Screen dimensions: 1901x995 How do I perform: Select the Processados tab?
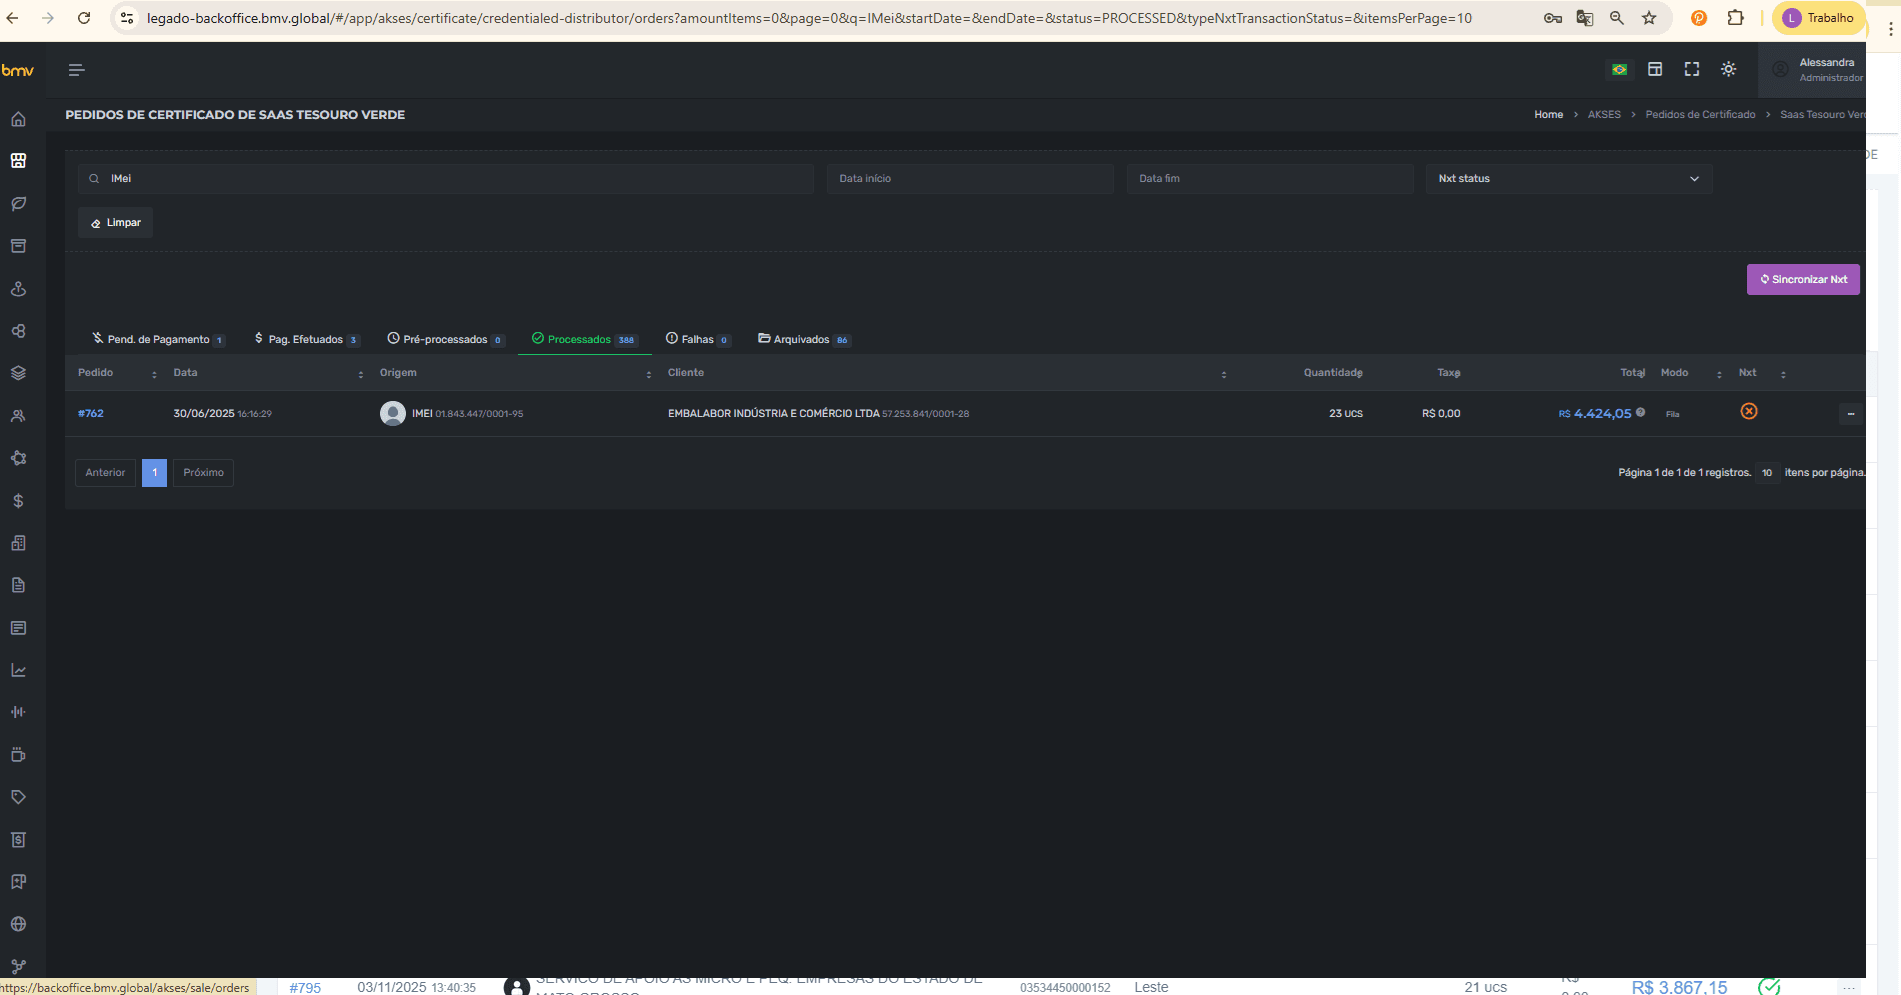coord(584,340)
